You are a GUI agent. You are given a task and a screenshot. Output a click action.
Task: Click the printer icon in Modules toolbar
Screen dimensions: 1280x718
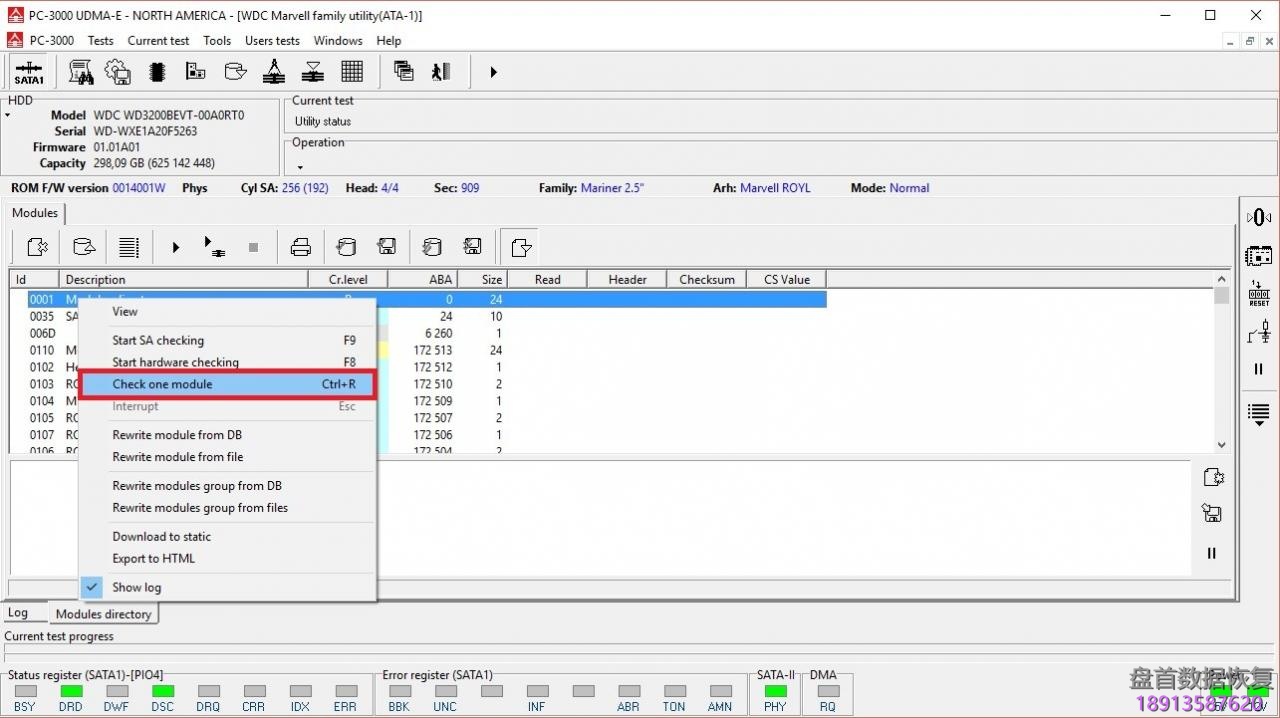(300, 247)
